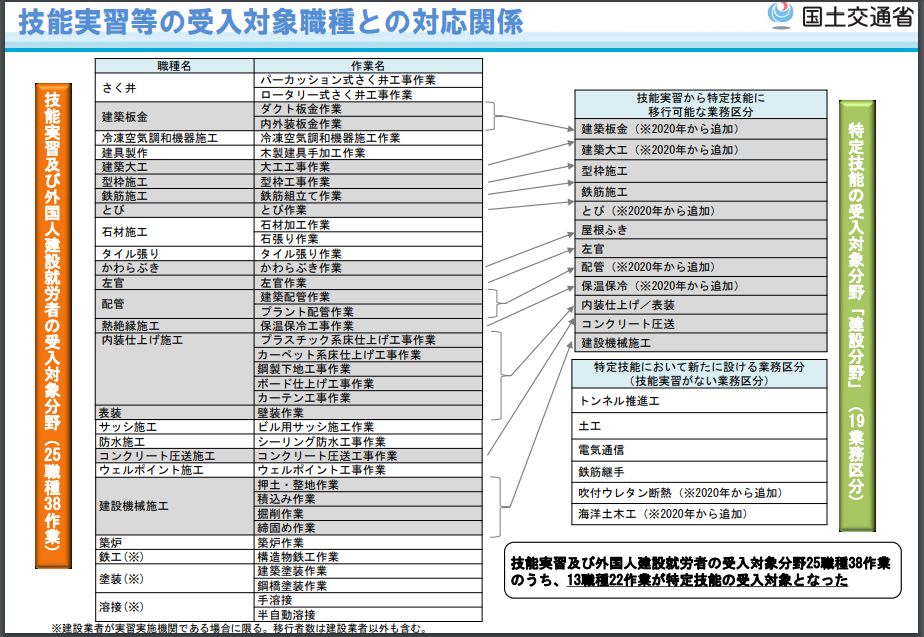This screenshot has height=637, width=924.
Task: Click the さく井 job type cell
Action: [x=174, y=88]
